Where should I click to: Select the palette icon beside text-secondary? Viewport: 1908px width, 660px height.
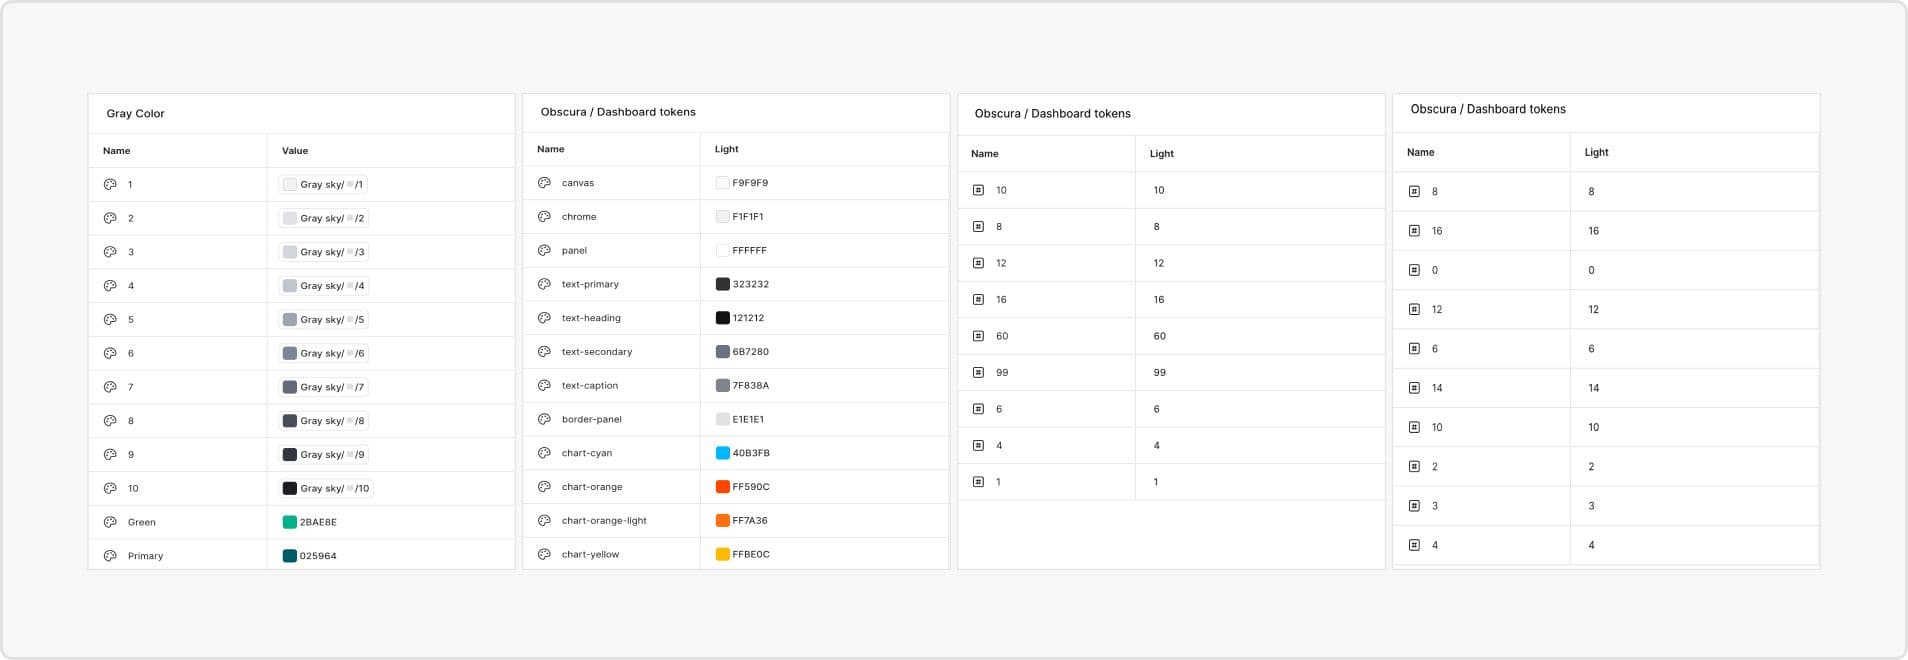tap(544, 352)
